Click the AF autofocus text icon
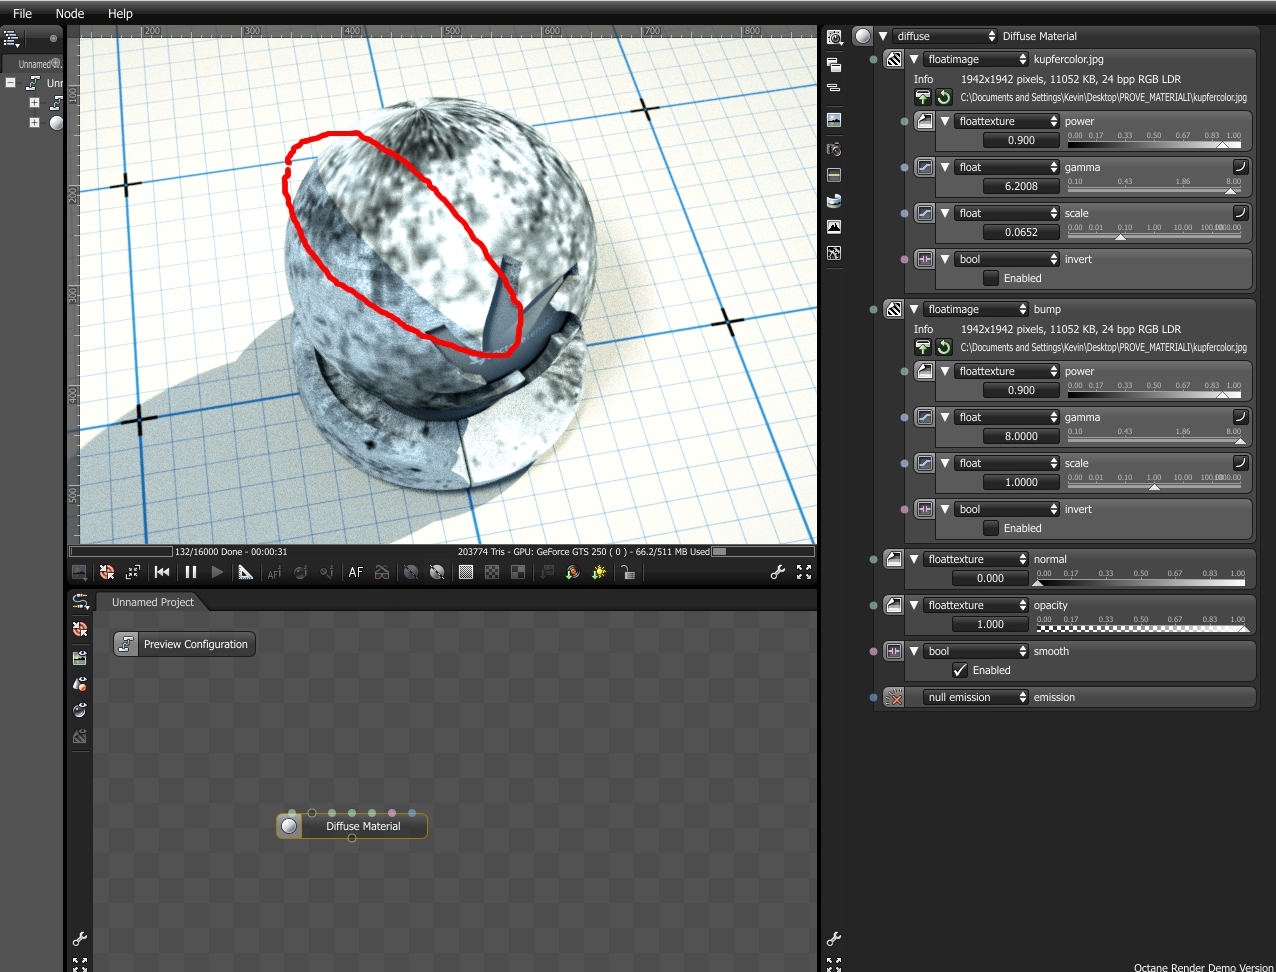This screenshot has width=1276, height=972. pyautogui.click(x=355, y=572)
